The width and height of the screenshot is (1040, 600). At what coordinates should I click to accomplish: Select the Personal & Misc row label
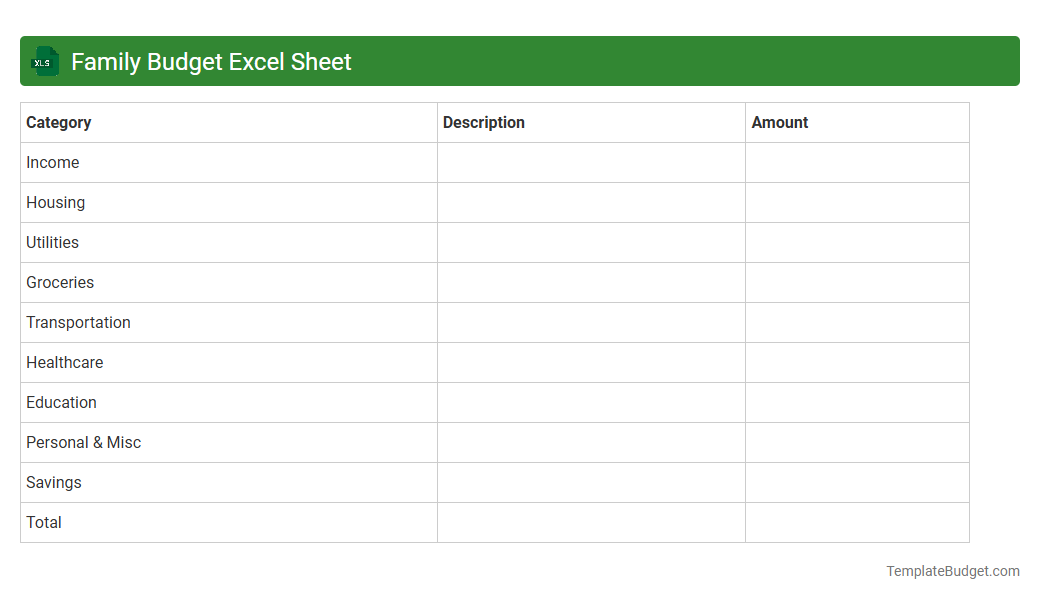coord(83,442)
